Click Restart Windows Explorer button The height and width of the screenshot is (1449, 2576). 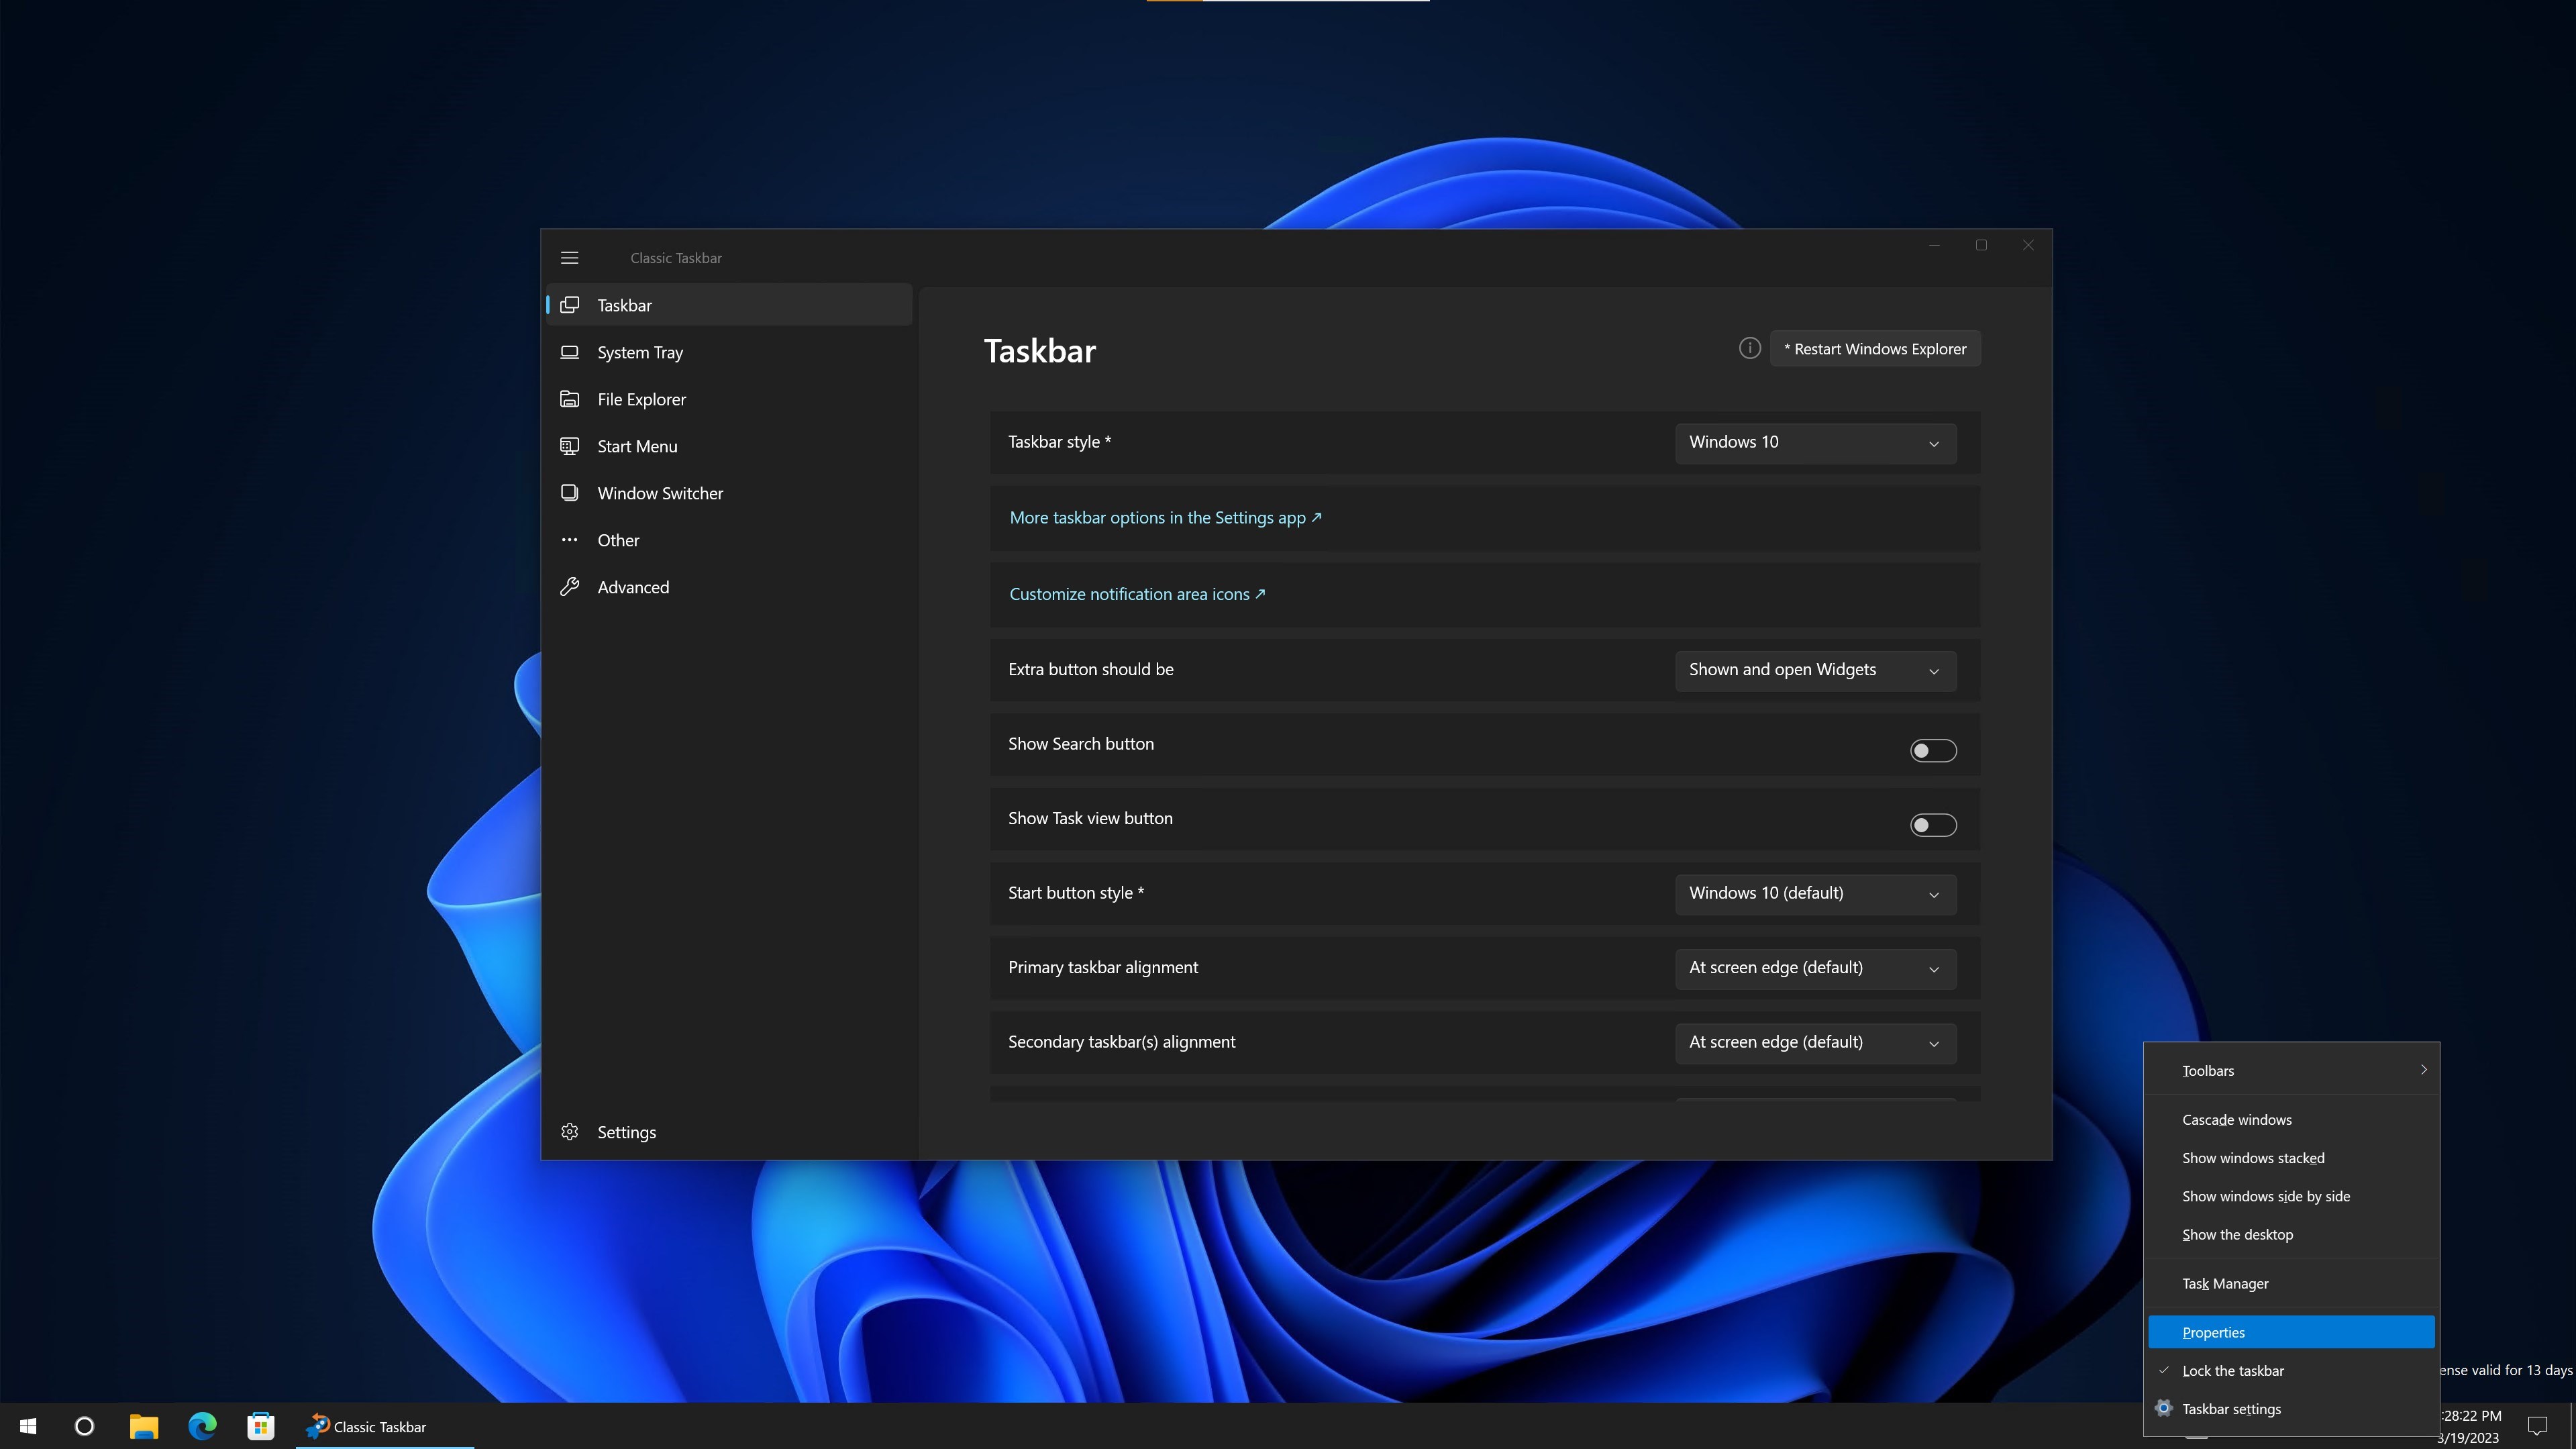coord(1874,349)
